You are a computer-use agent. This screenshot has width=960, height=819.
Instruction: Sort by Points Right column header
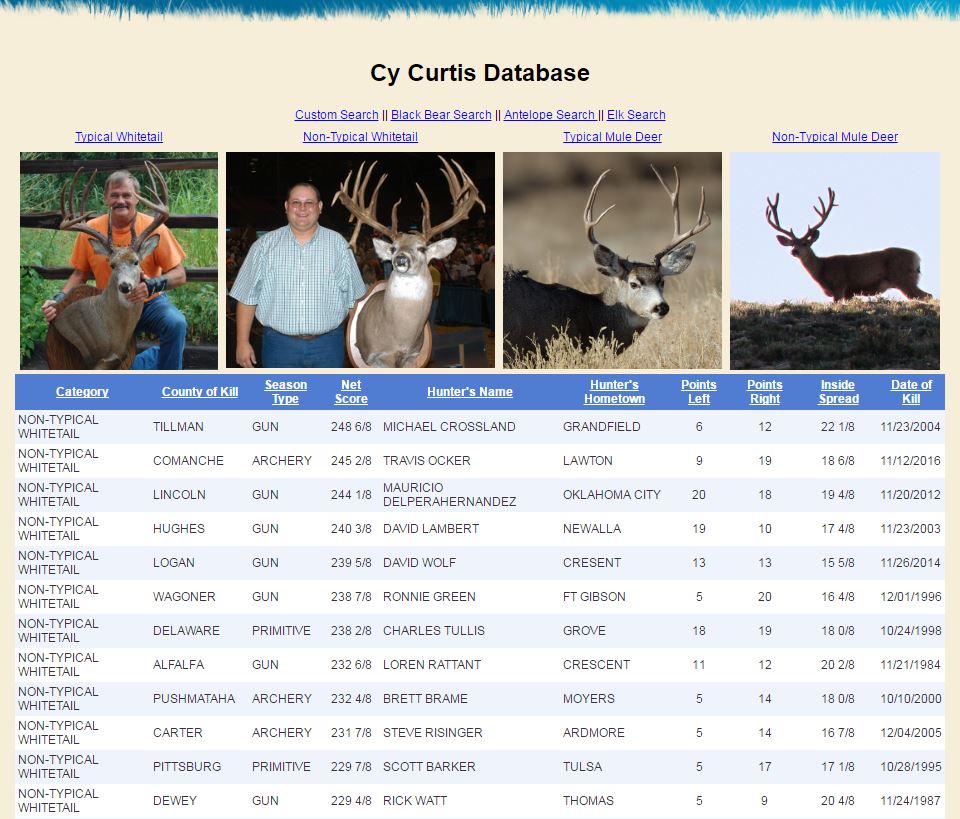(x=765, y=392)
